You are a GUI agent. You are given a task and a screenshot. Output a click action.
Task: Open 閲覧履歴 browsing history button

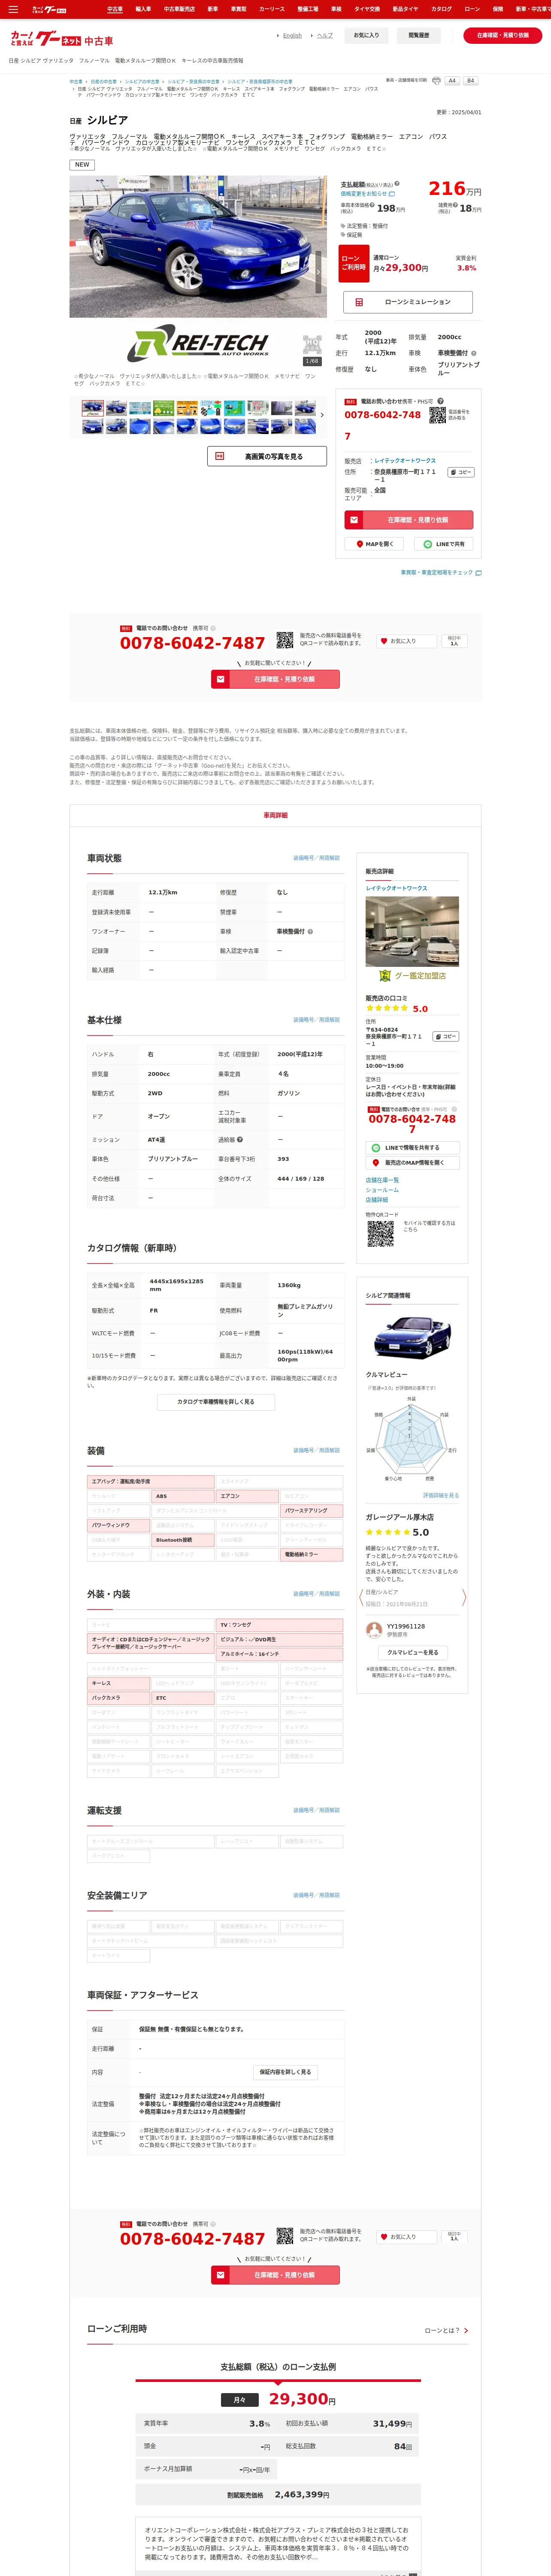(419, 35)
